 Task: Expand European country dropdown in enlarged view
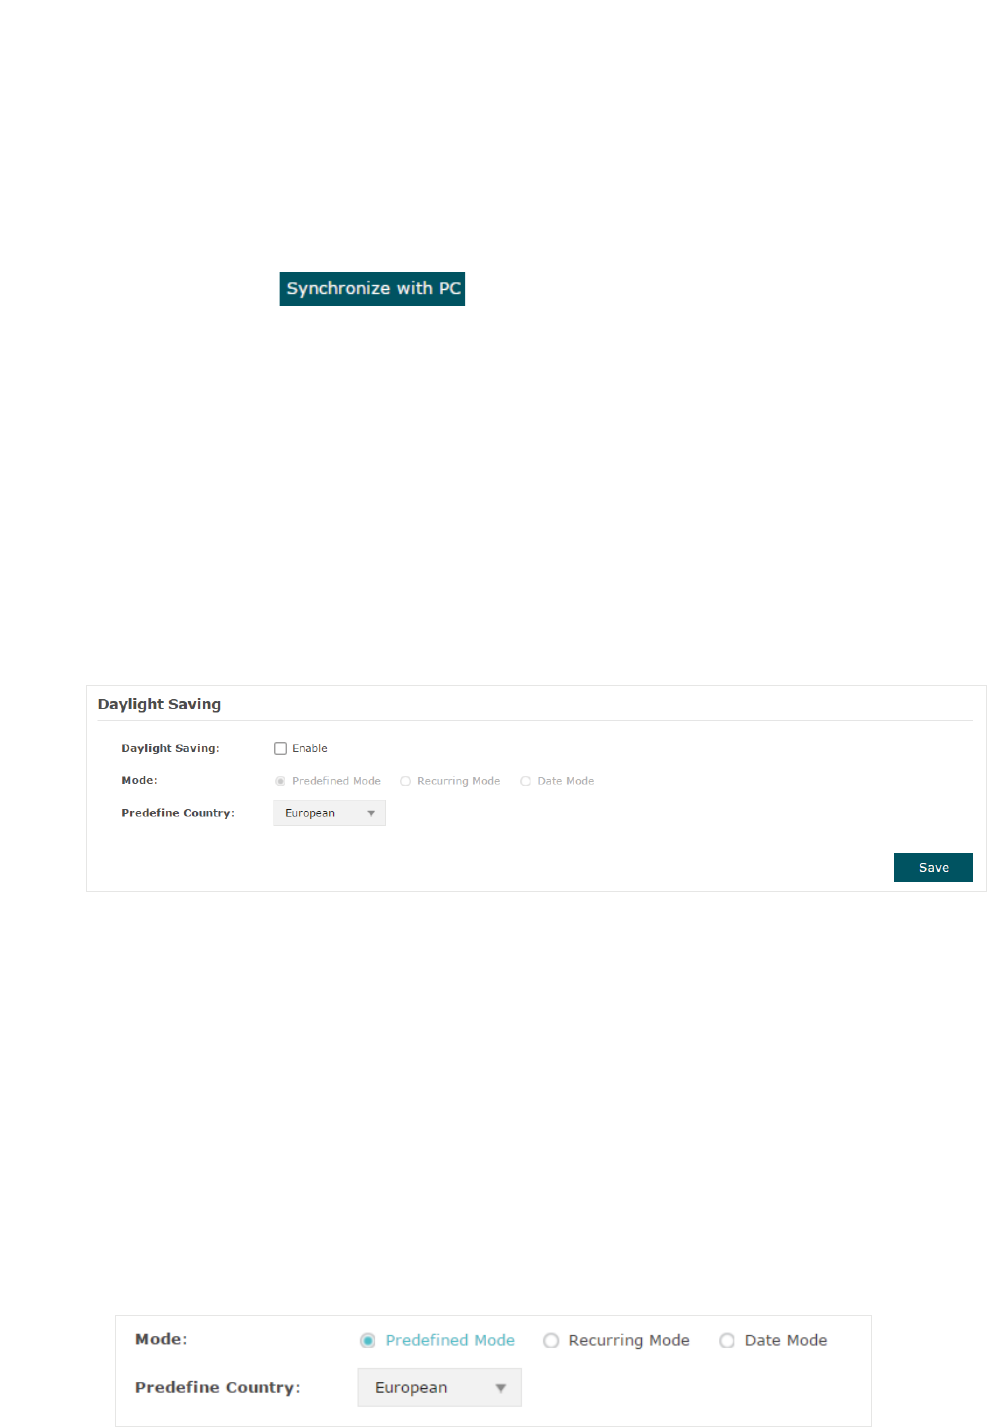point(439,1387)
